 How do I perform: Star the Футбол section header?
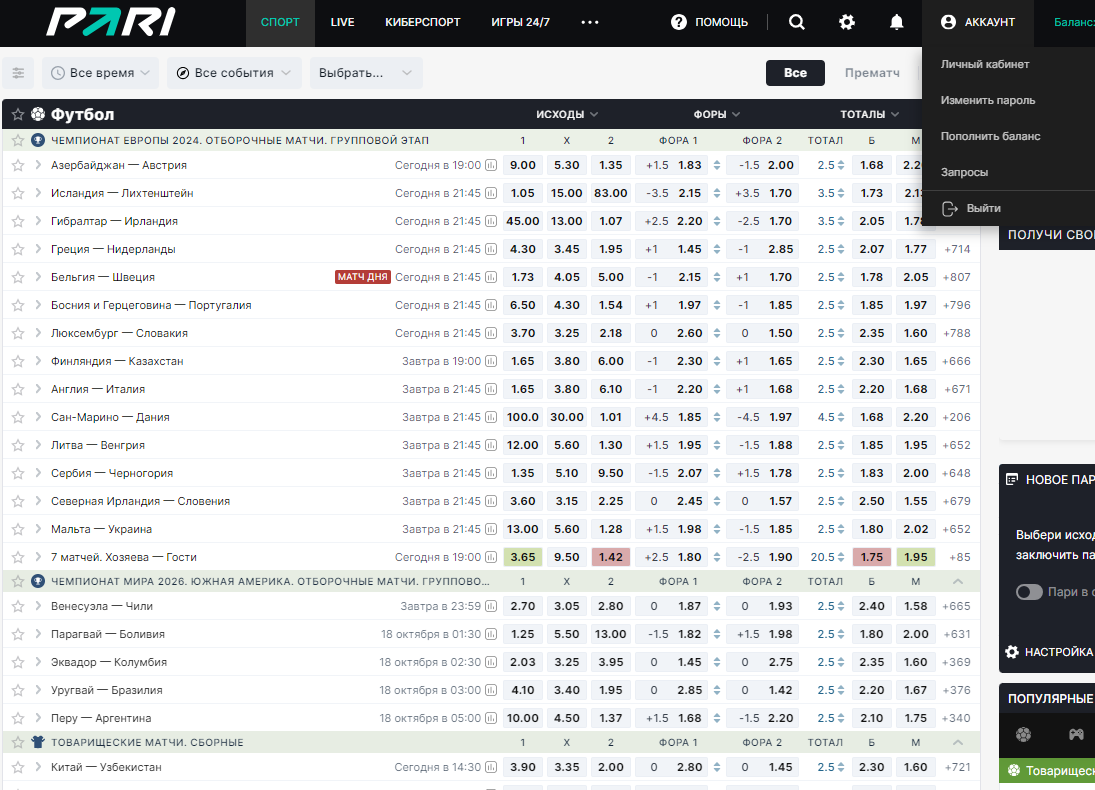pos(18,114)
